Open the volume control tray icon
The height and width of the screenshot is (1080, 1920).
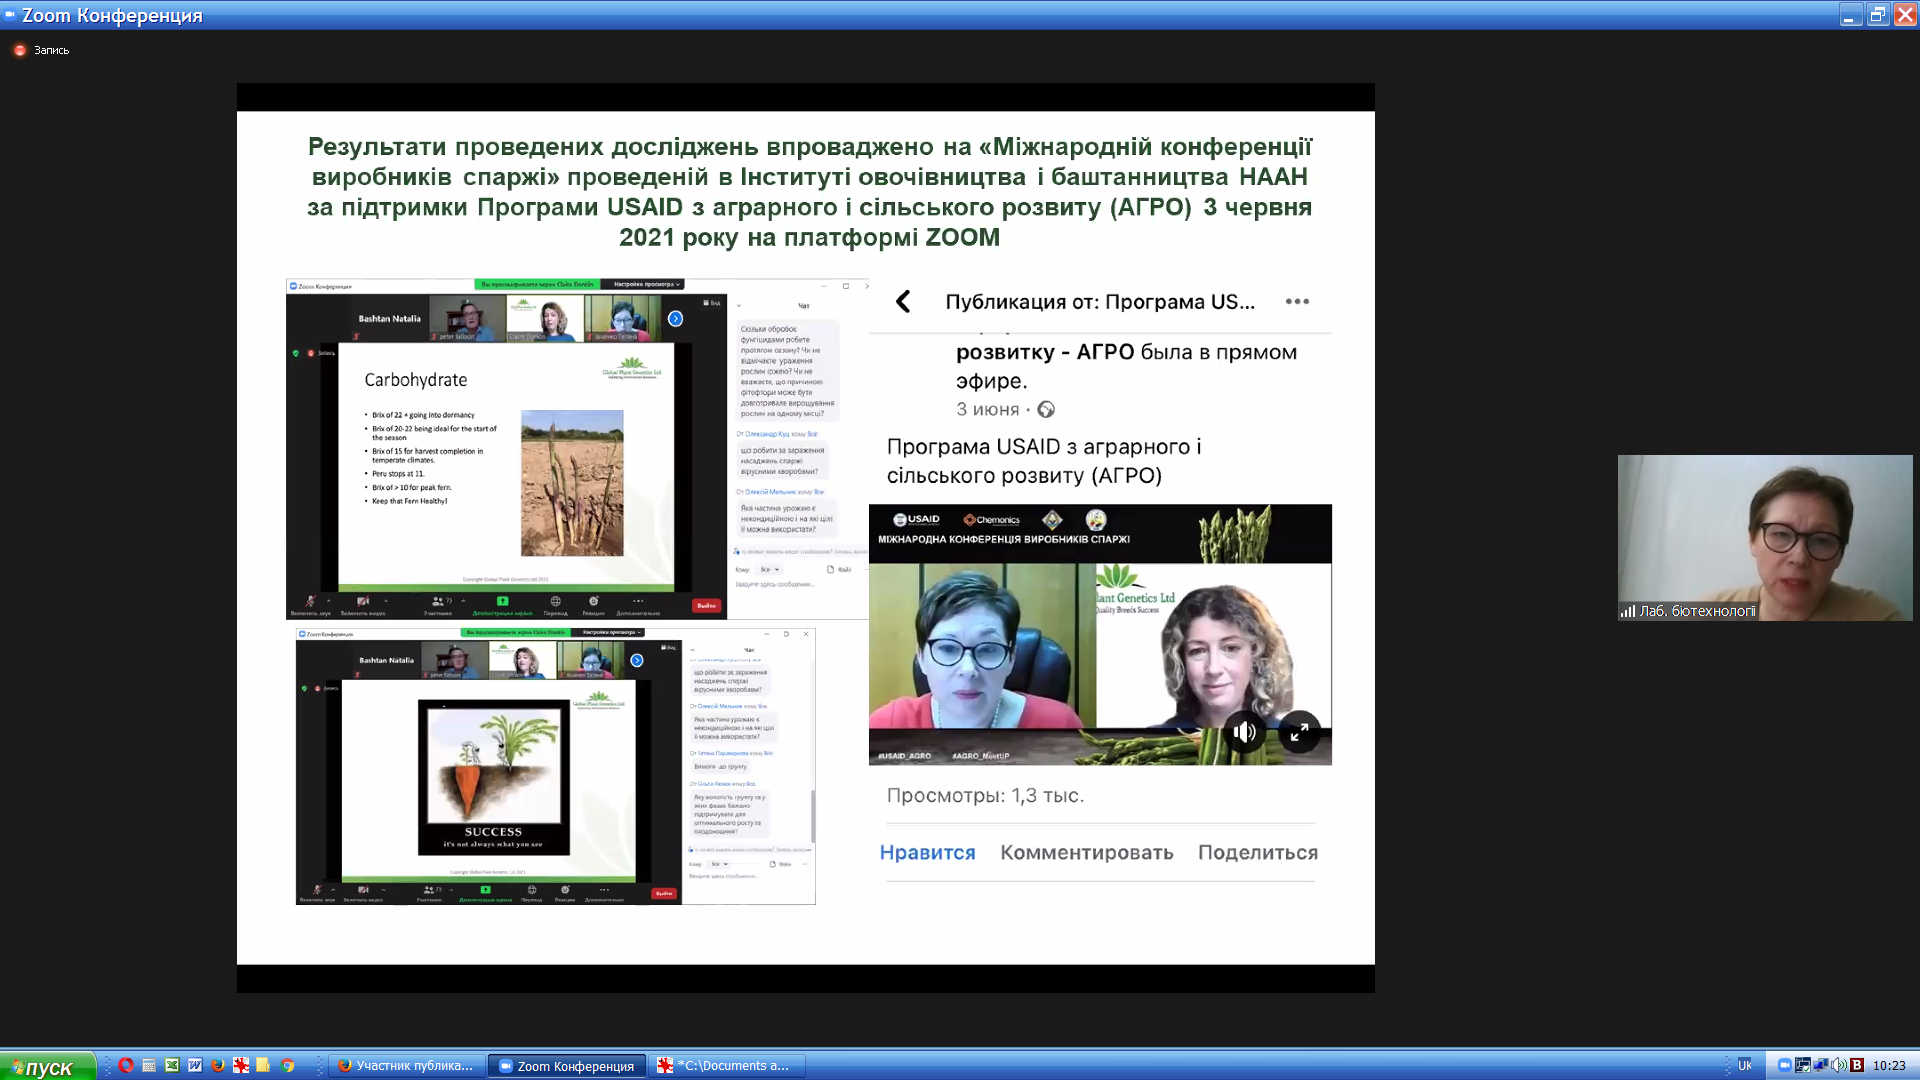(x=1839, y=1065)
